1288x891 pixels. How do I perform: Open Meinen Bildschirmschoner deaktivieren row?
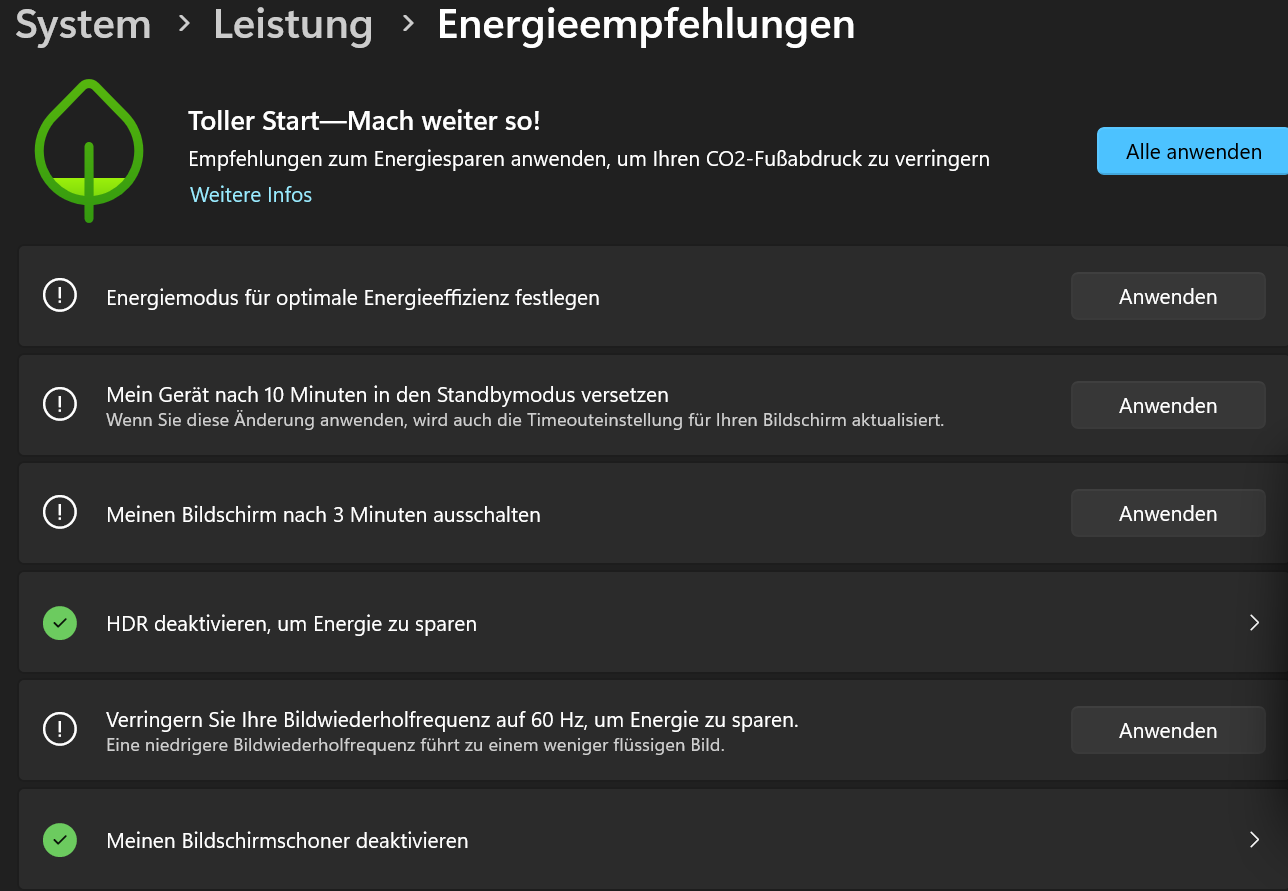tap(653, 840)
